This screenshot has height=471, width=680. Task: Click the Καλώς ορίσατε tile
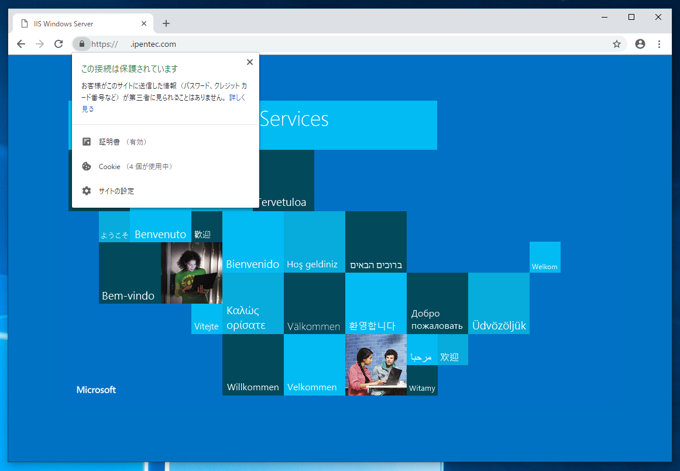point(253,304)
